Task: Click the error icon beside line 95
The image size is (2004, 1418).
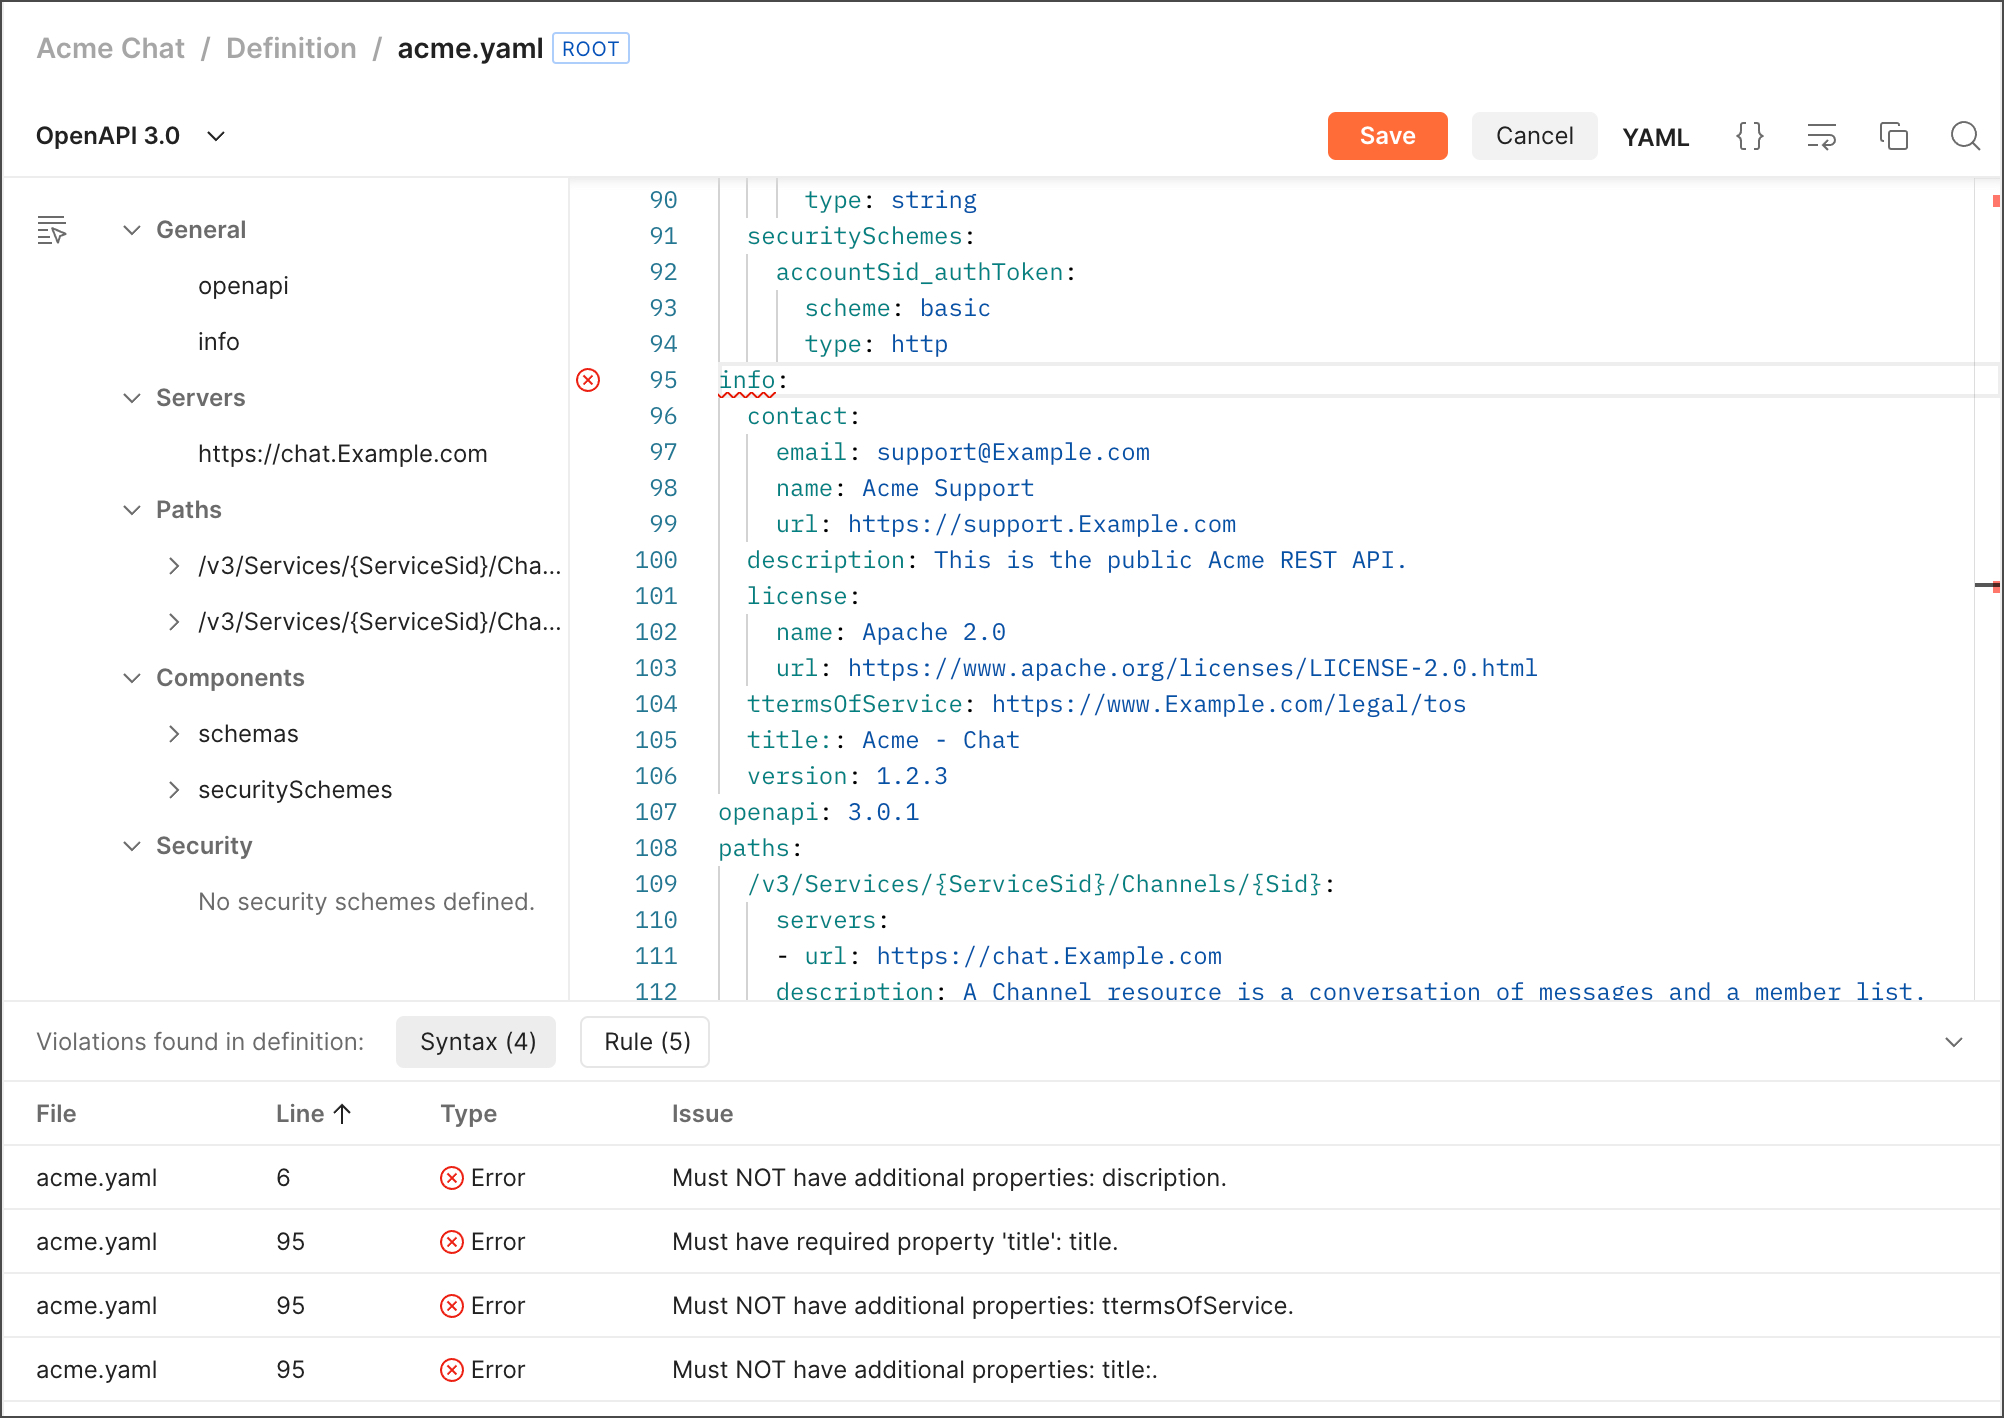Action: [x=588, y=380]
